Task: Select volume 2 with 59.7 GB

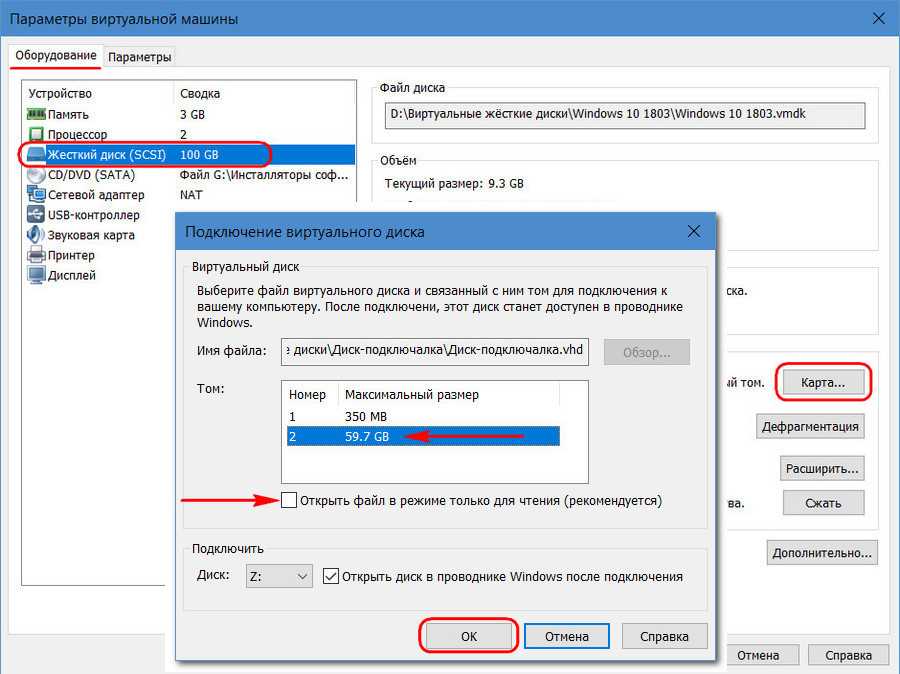Action: pos(423,436)
